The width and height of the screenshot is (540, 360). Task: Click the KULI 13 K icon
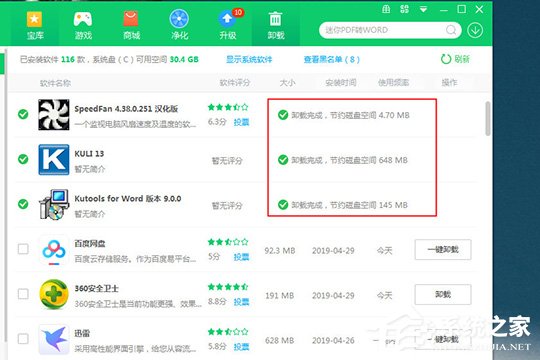[x=54, y=160]
